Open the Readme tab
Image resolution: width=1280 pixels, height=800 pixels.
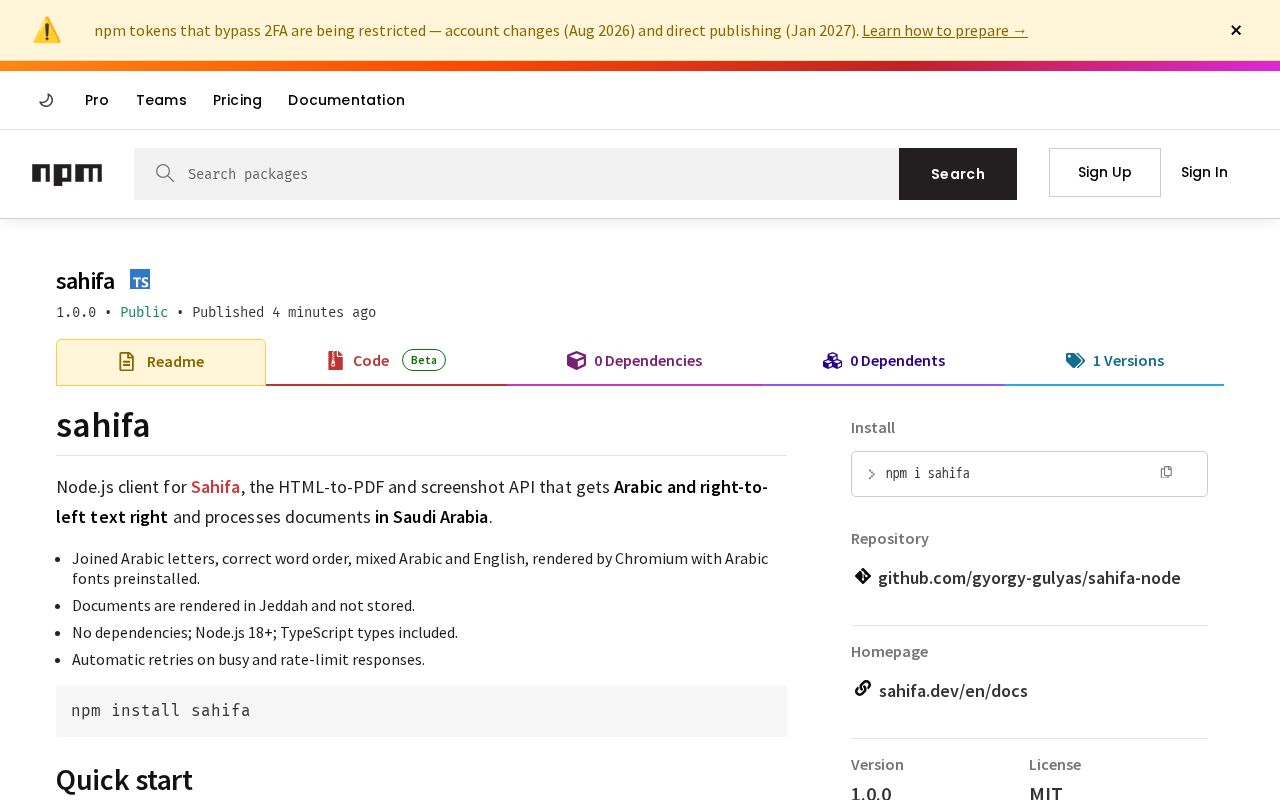[161, 362]
